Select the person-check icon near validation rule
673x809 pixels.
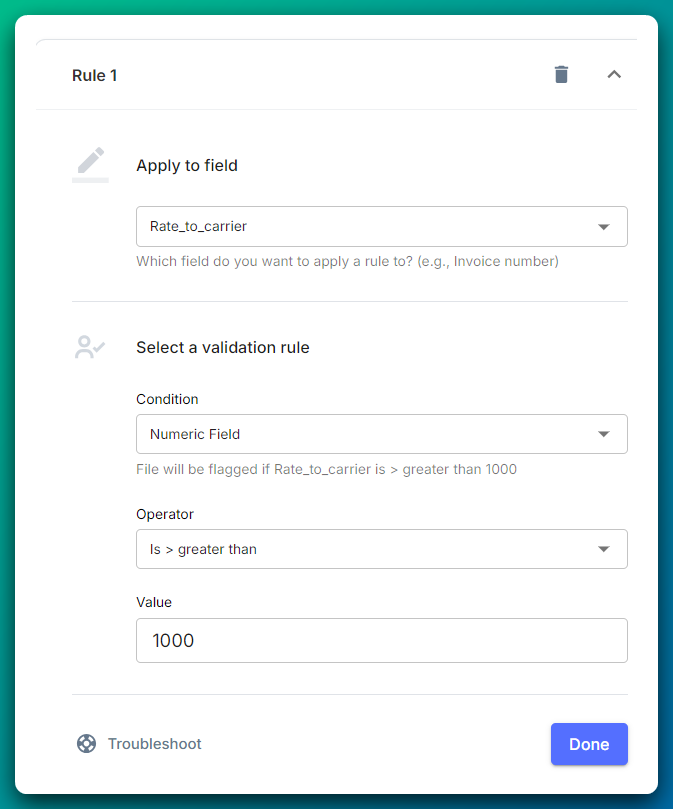[90, 345]
